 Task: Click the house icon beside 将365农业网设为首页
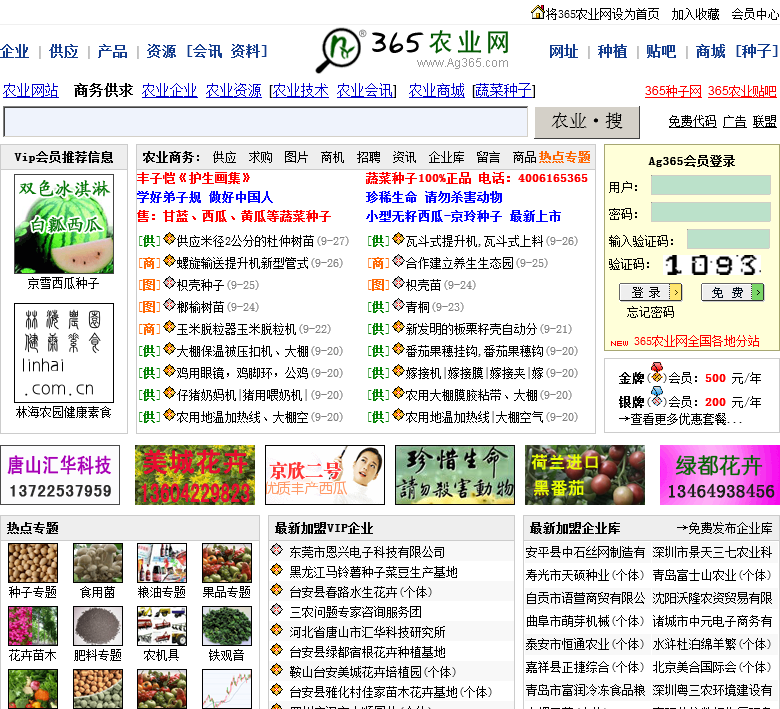[538, 12]
